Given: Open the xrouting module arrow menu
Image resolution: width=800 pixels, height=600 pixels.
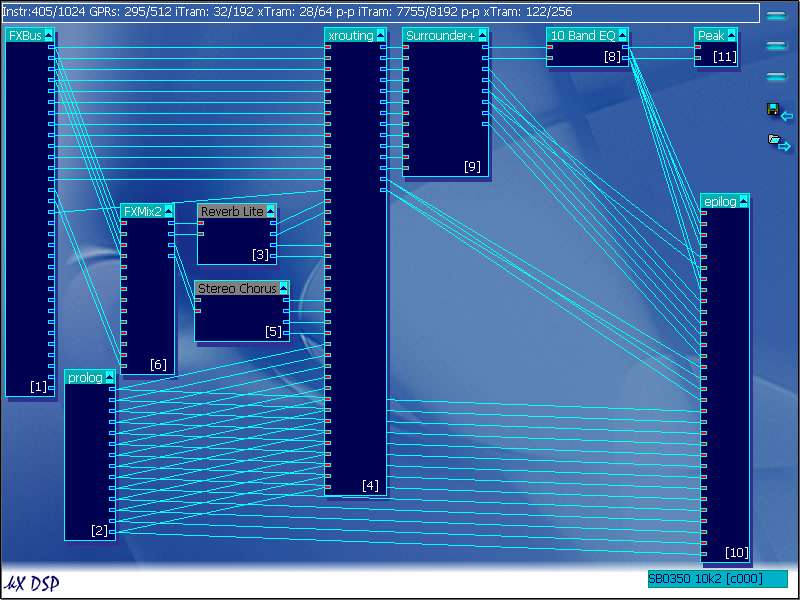Looking at the screenshot, I should pos(381,36).
